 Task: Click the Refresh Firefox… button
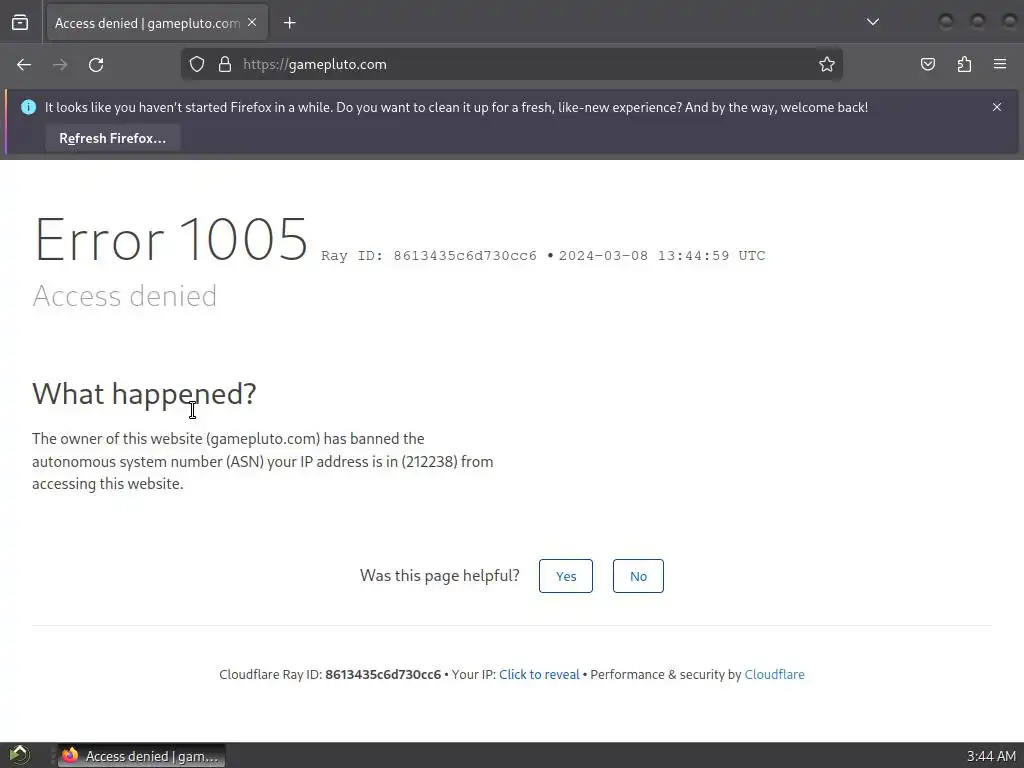coord(112,138)
